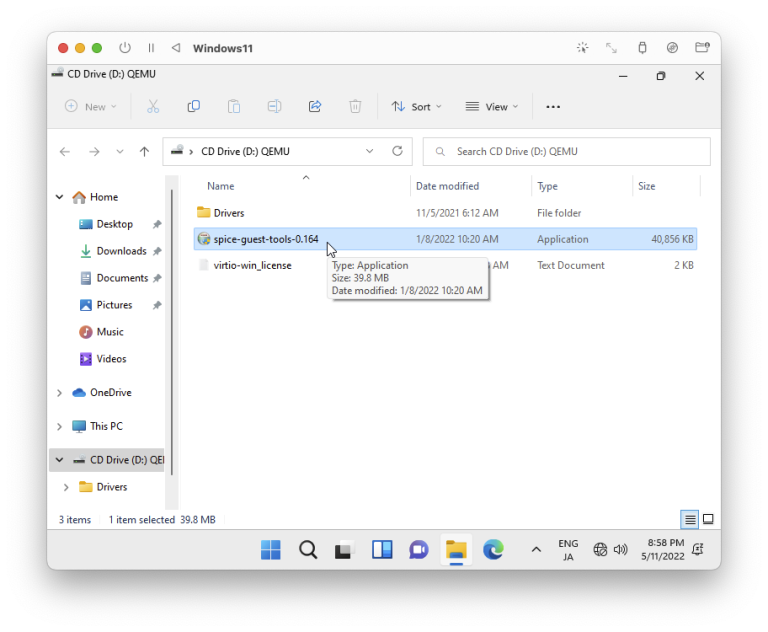Open the notifications icon in tray
This screenshot has width=768, height=632.
coord(698,550)
